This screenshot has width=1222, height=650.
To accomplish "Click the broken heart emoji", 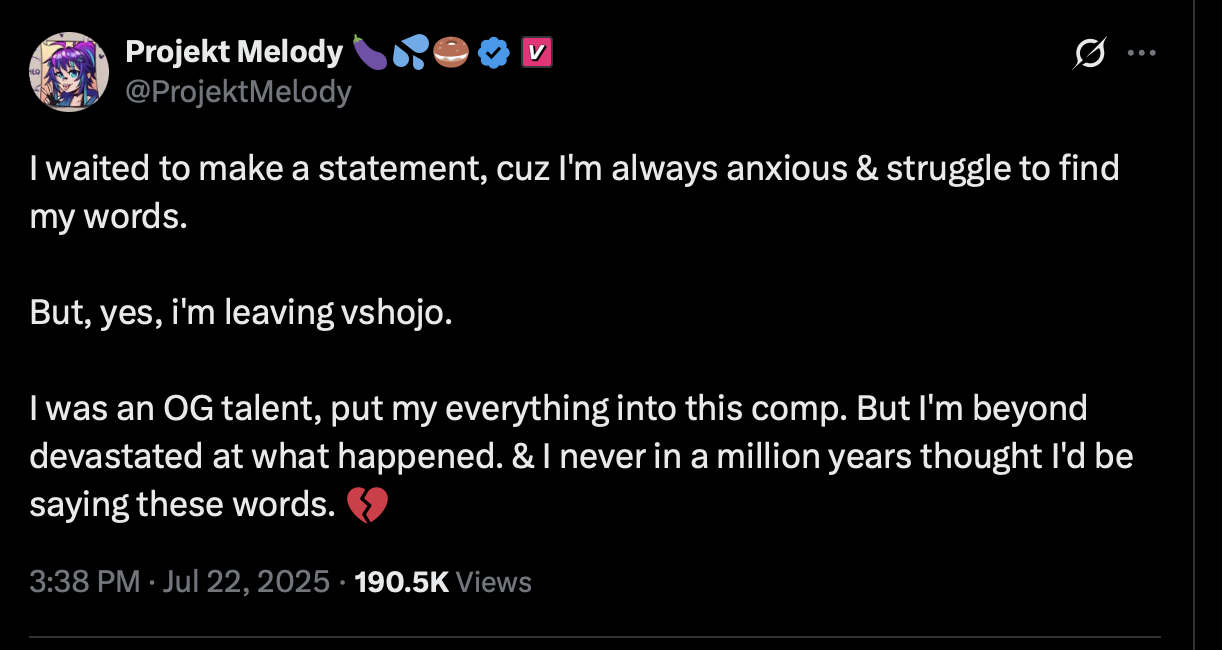I will pyautogui.click(x=366, y=507).
